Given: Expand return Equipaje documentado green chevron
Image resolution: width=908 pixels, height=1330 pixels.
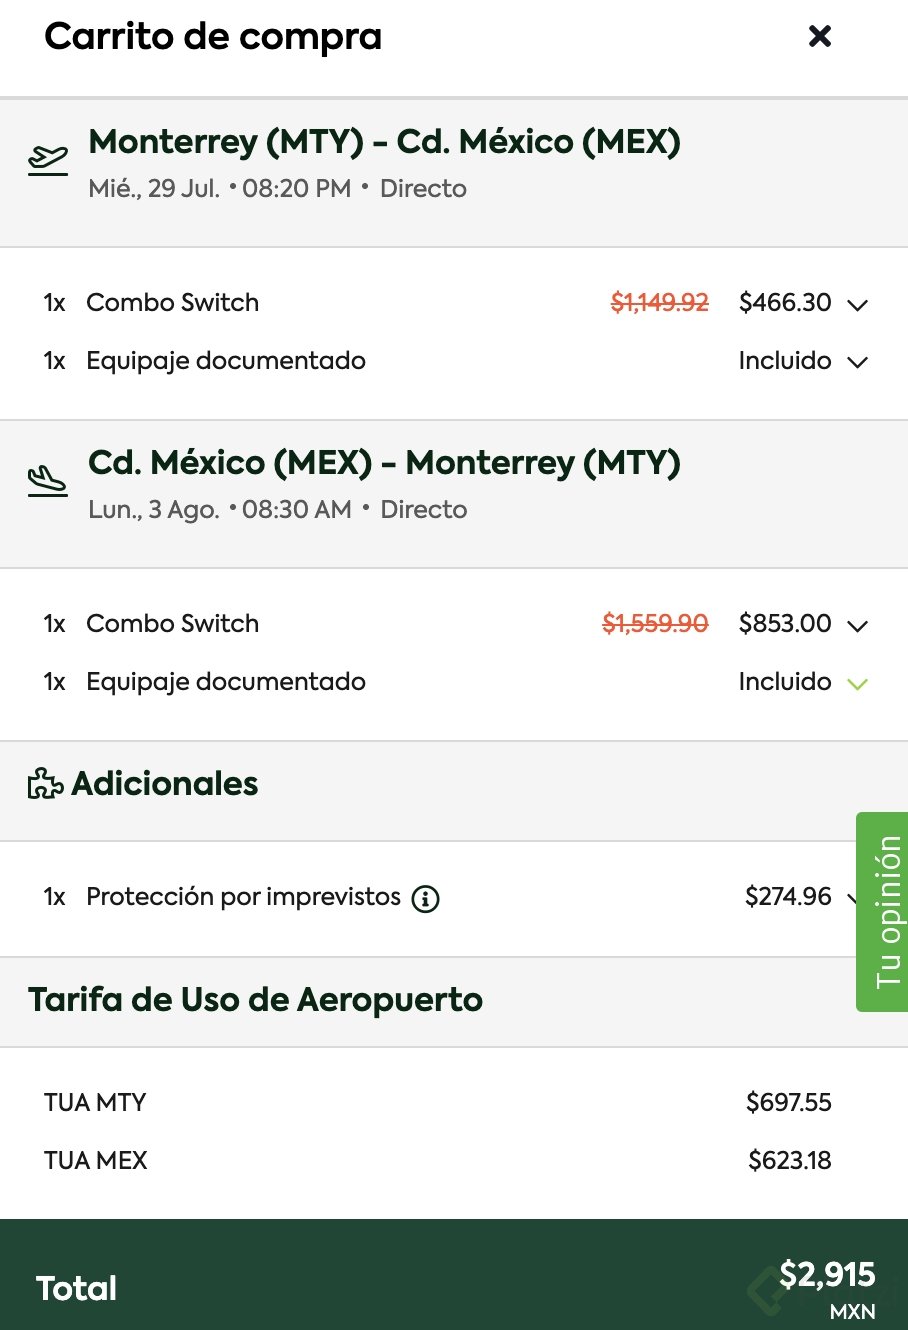Looking at the screenshot, I should click(857, 683).
